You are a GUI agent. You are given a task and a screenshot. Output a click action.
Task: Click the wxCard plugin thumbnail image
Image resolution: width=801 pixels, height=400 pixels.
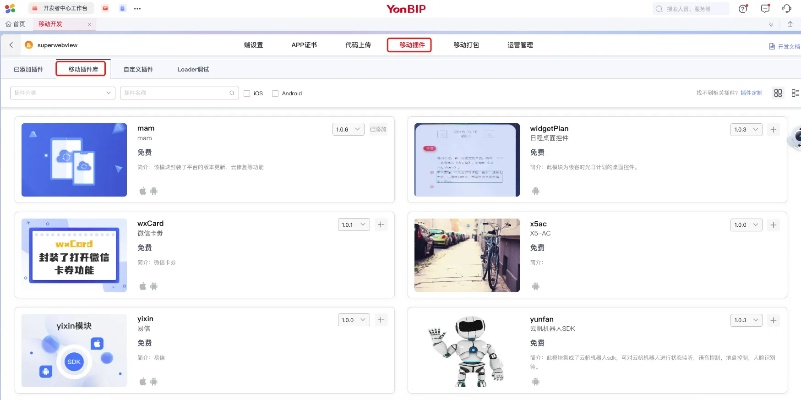click(x=75, y=254)
